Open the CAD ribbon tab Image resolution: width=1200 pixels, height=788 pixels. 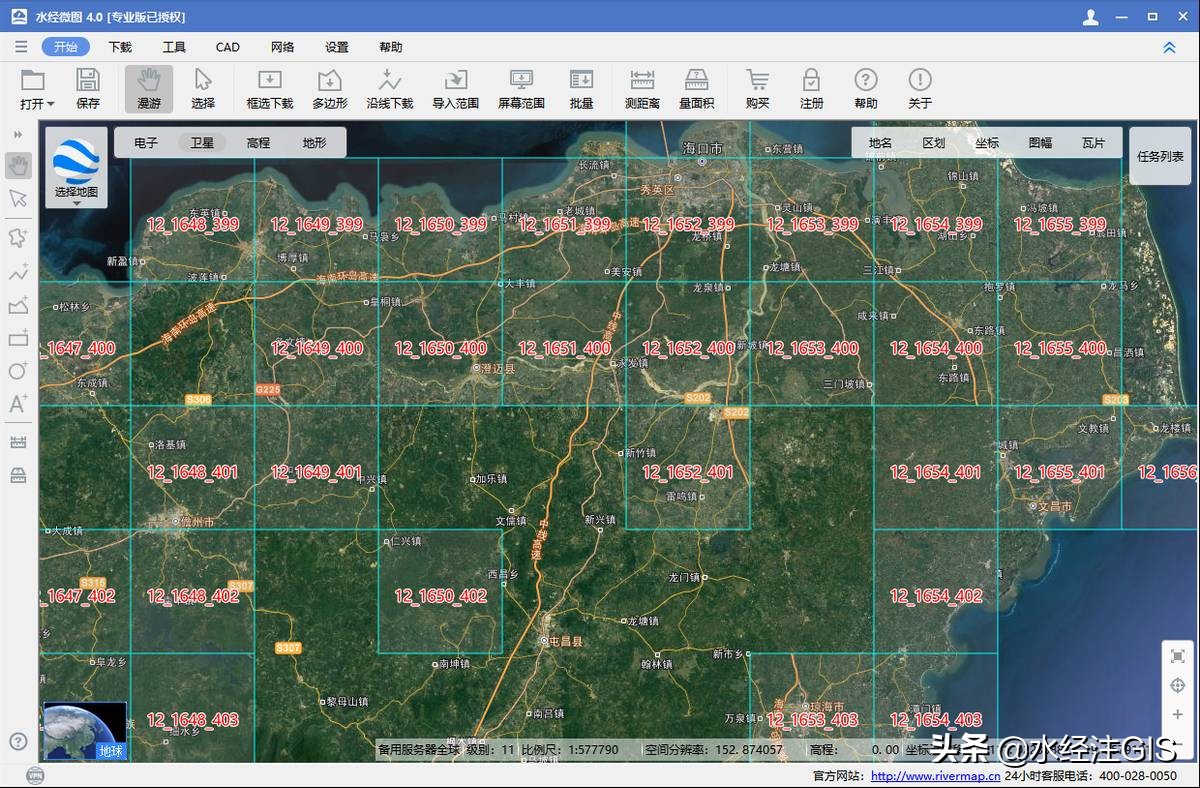(x=228, y=47)
